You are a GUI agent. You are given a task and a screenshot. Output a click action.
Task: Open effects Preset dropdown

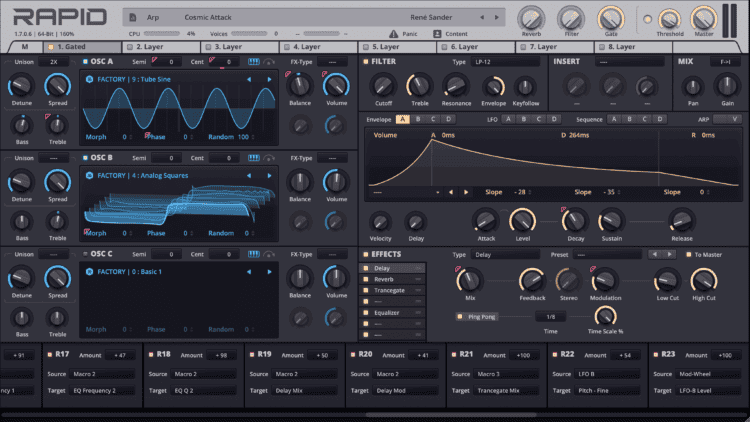click(x=607, y=255)
